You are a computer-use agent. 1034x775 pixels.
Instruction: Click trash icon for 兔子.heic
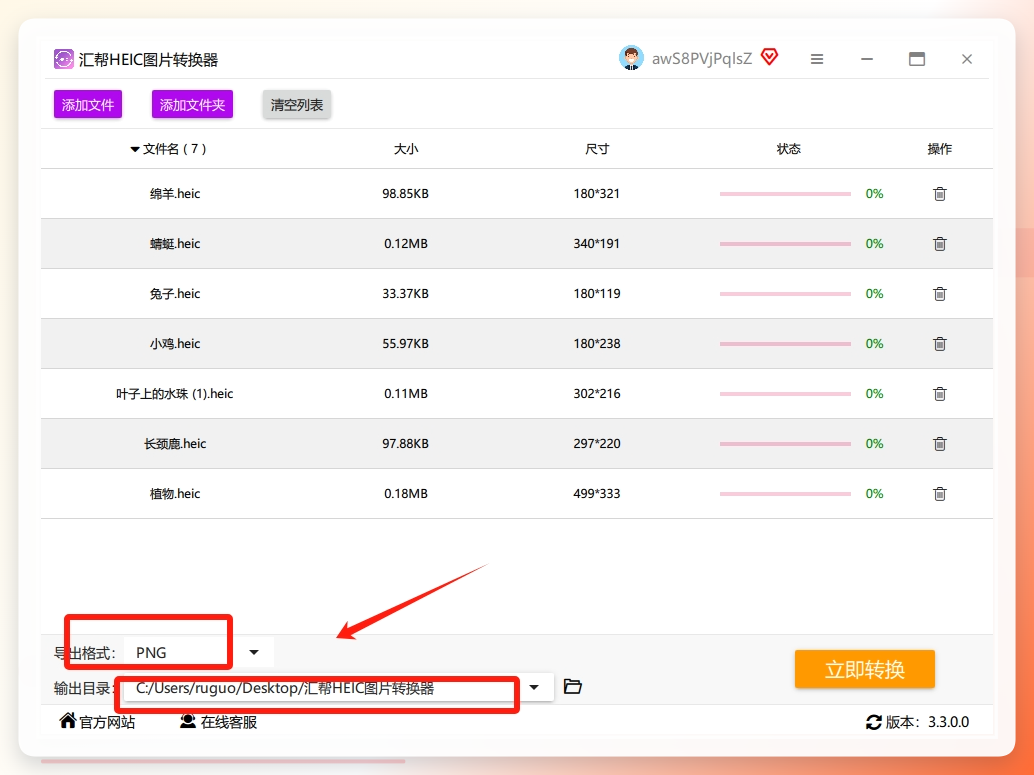pos(940,294)
